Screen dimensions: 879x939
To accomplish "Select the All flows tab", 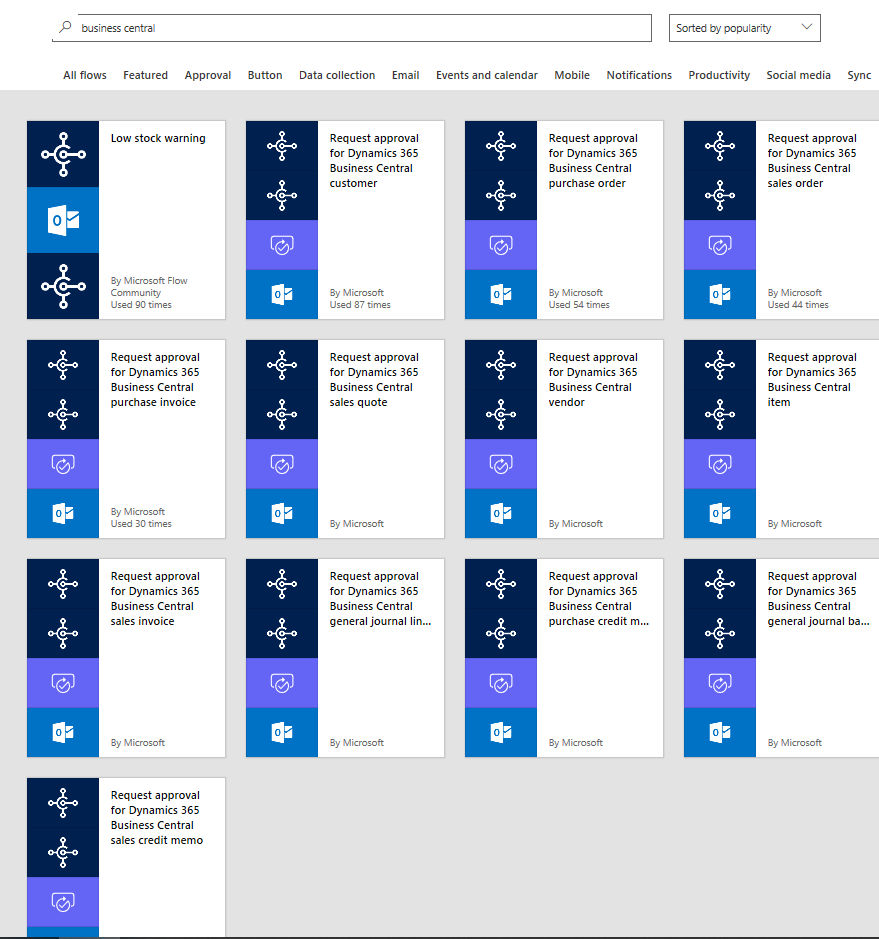I will pyautogui.click(x=85, y=75).
